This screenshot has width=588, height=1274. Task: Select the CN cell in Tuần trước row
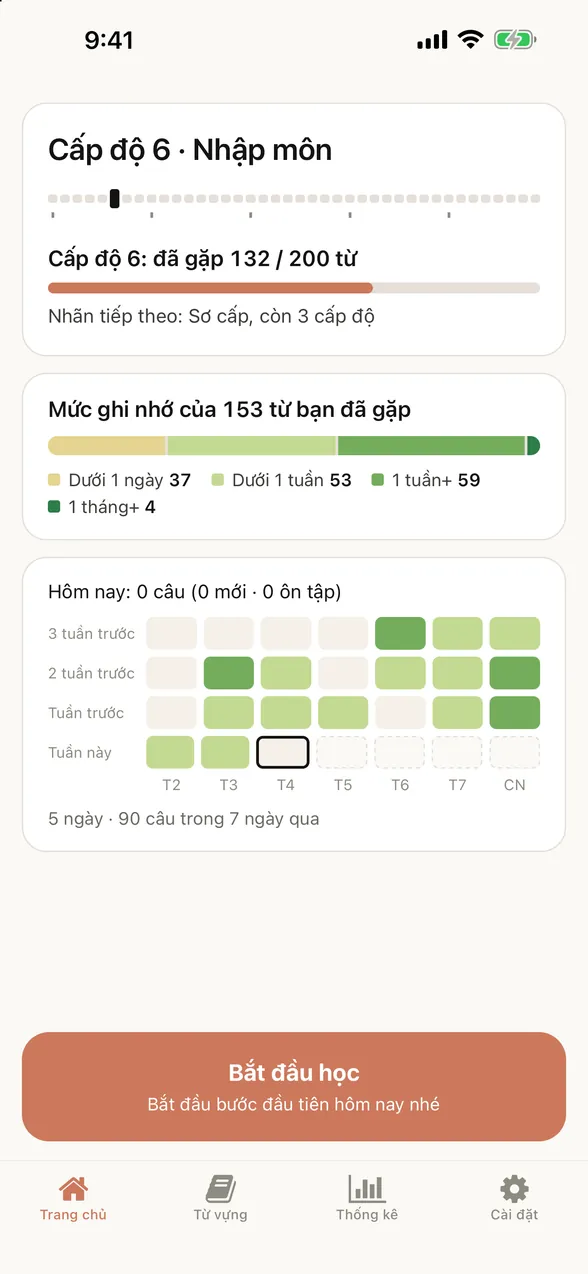pos(515,712)
